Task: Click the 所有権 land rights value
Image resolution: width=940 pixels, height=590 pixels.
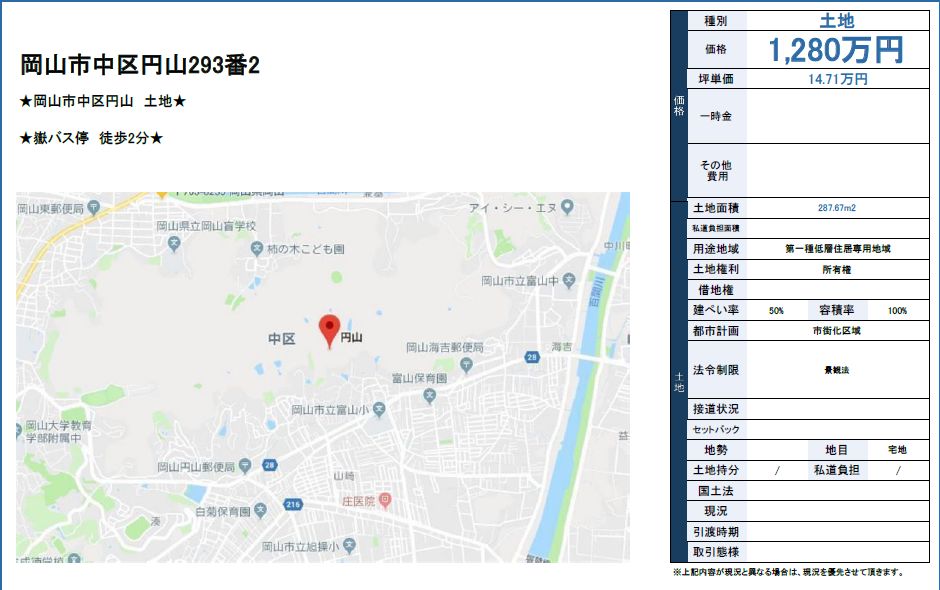Action: 837,270
